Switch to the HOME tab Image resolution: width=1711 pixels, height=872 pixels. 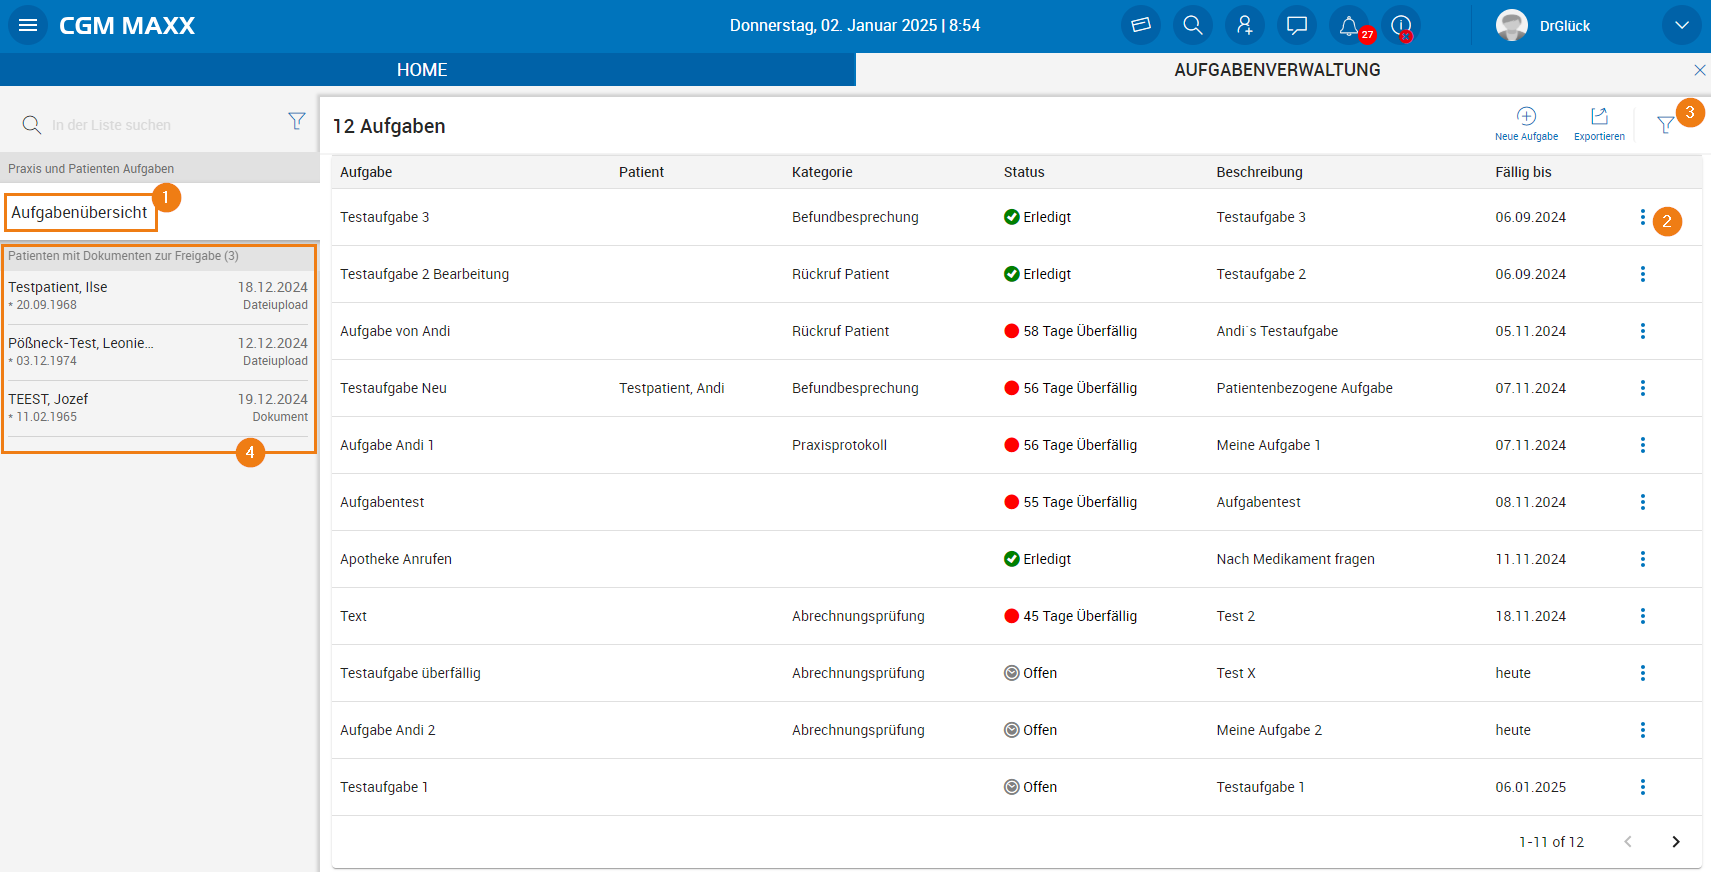click(x=422, y=70)
